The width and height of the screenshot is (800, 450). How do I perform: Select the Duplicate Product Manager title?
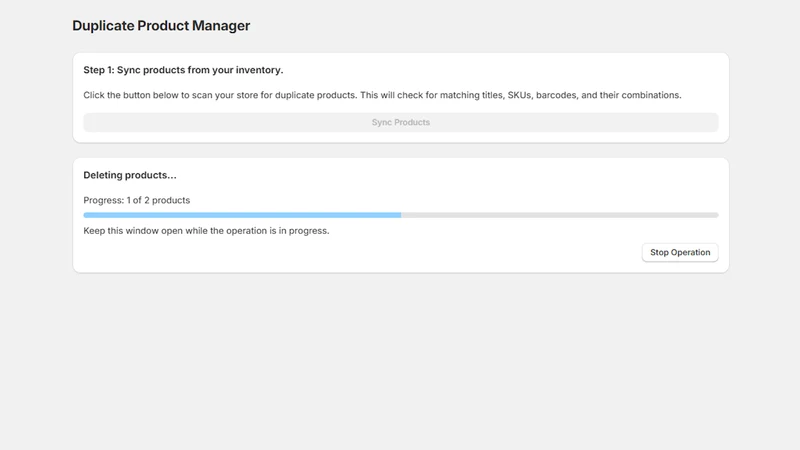tap(161, 26)
